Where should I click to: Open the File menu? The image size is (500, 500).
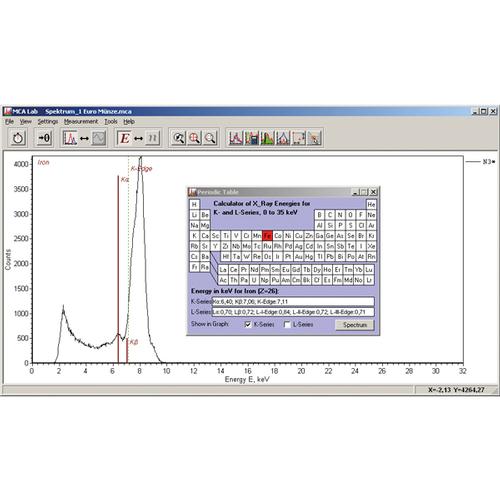pos(9,122)
